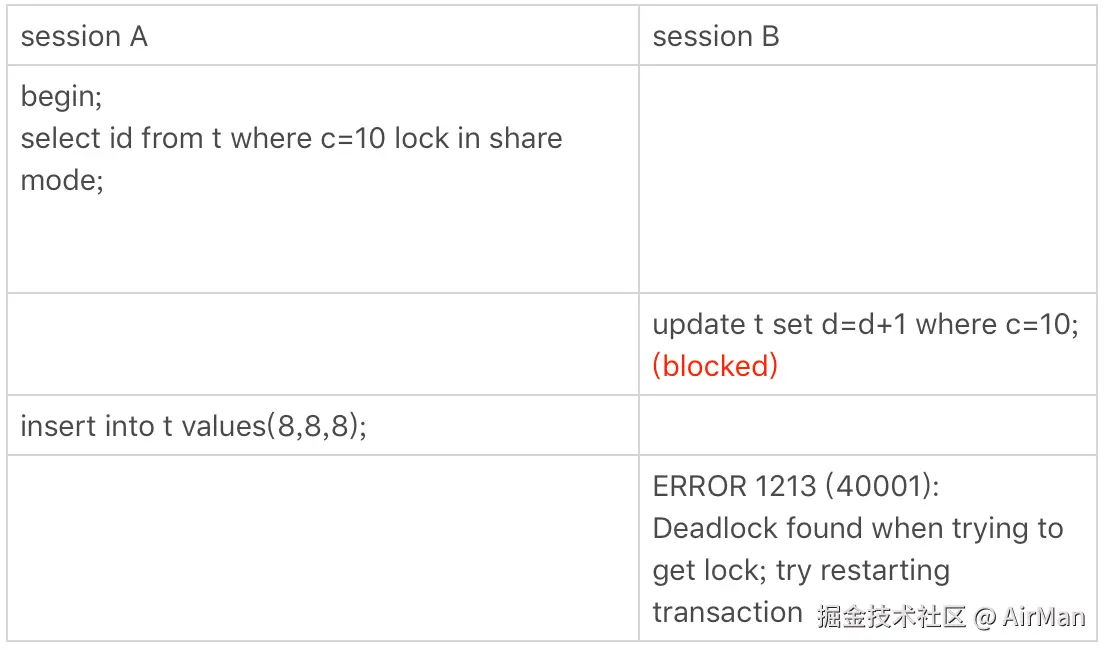Click the "update t set d=d+1" statement
The height and width of the screenshot is (650, 1106).
780,325
